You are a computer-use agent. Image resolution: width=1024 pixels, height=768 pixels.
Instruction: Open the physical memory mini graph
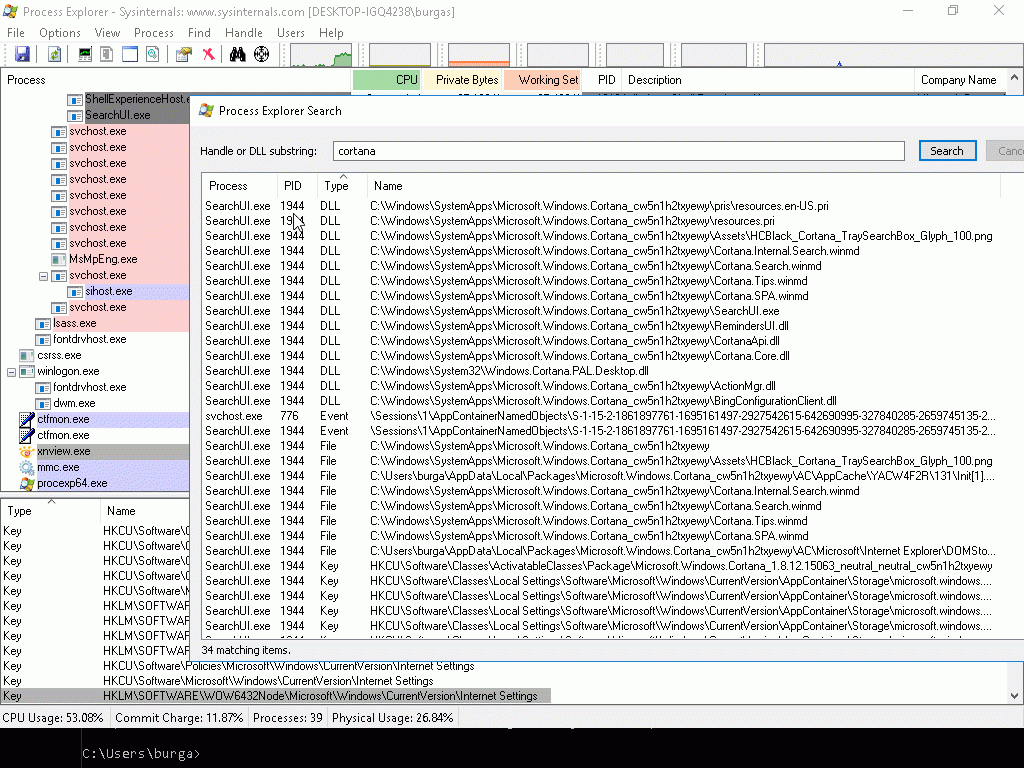point(479,56)
